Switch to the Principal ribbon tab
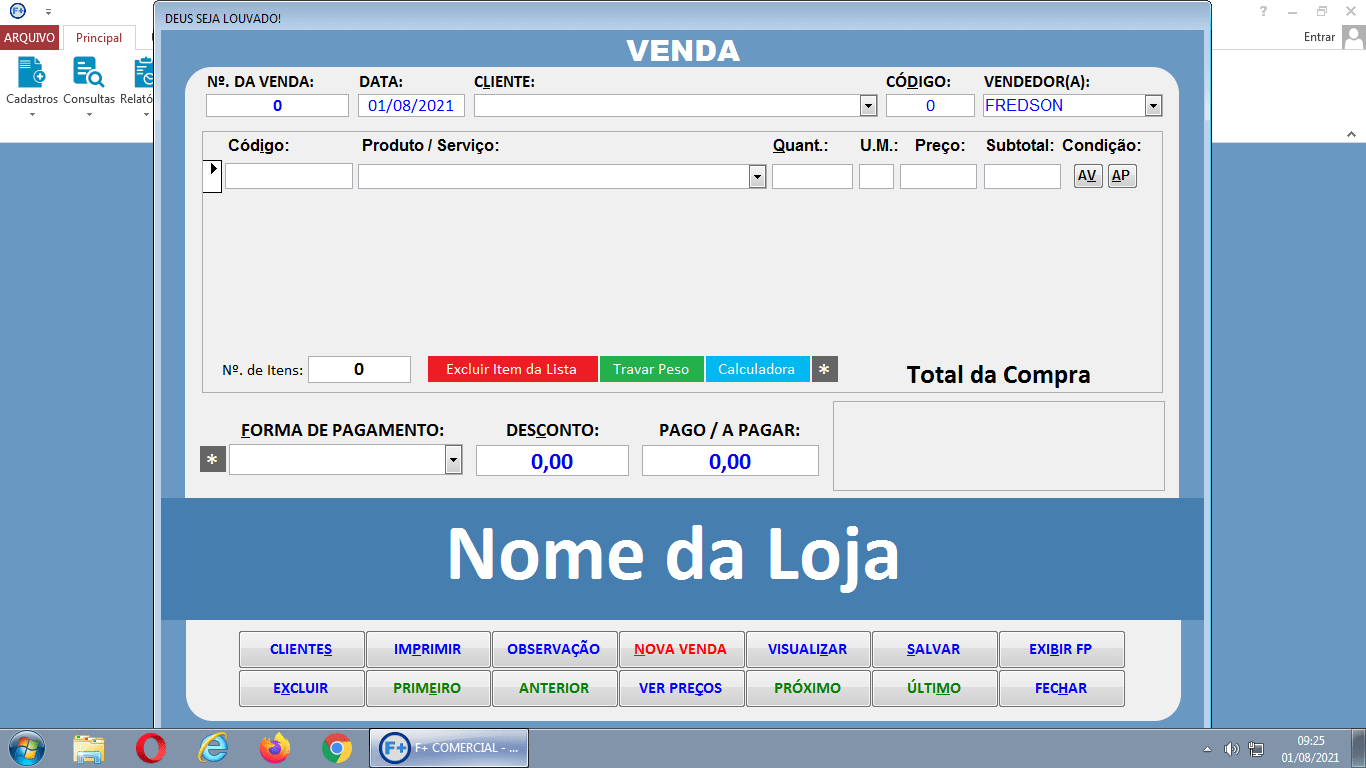 click(99, 38)
